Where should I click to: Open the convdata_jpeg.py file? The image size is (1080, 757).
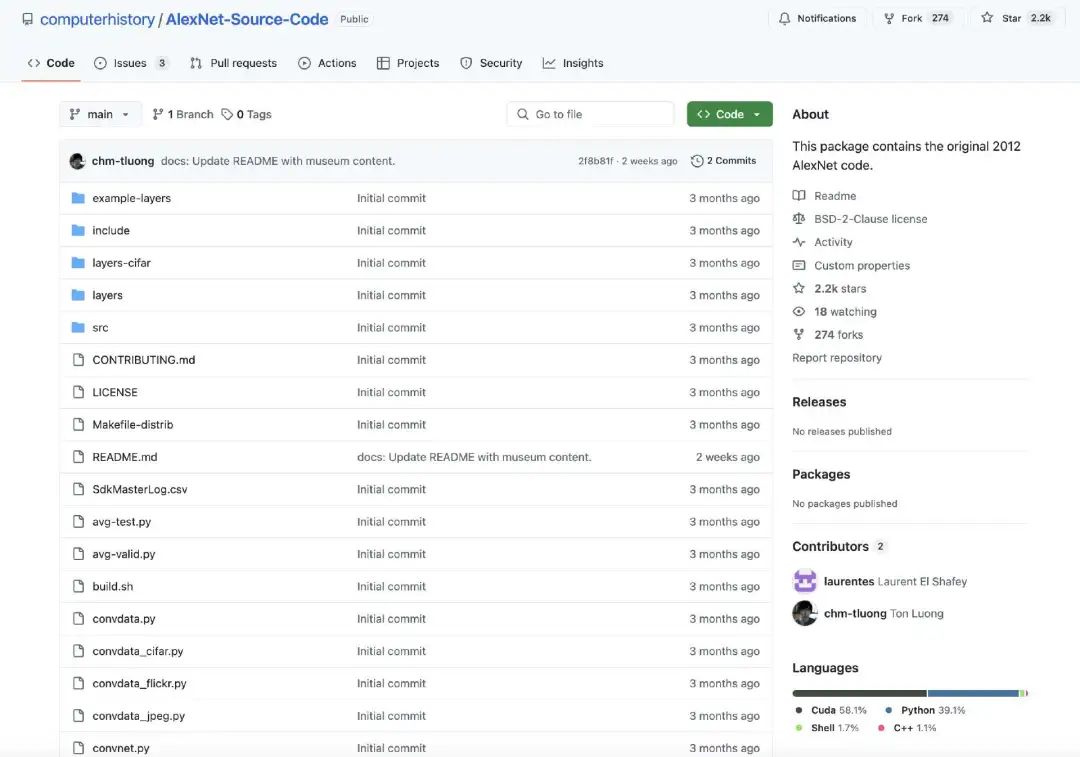138,716
